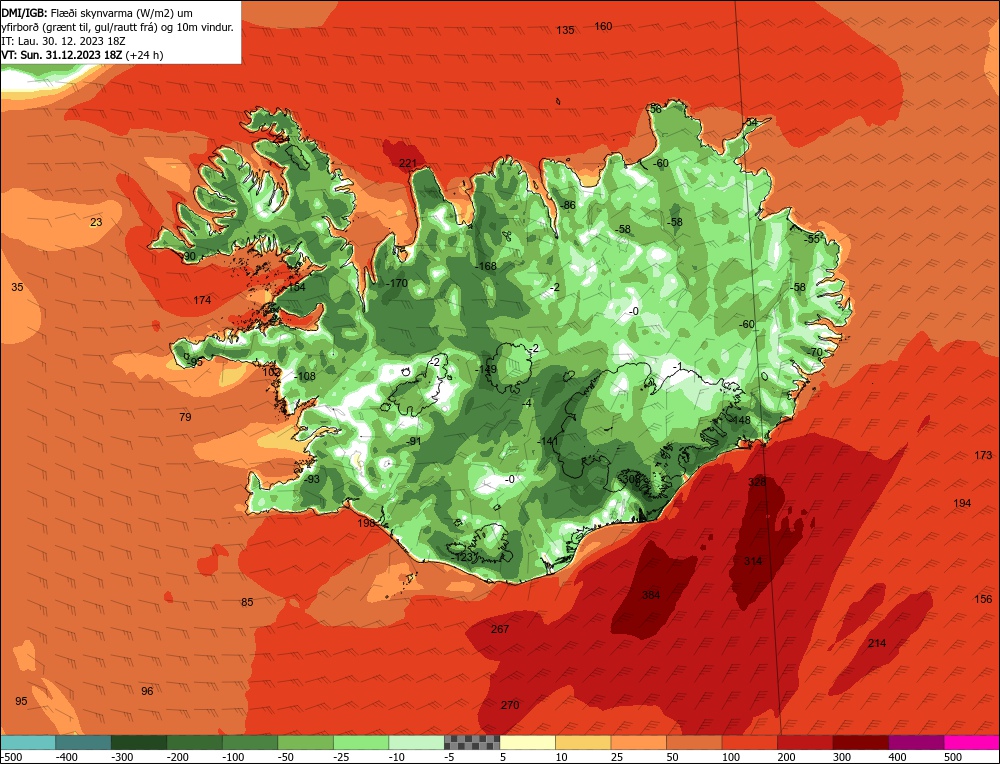Click the legend label '-25'
This screenshot has width=1000, height=764.
pyautogui.click(x=342, y=757)
